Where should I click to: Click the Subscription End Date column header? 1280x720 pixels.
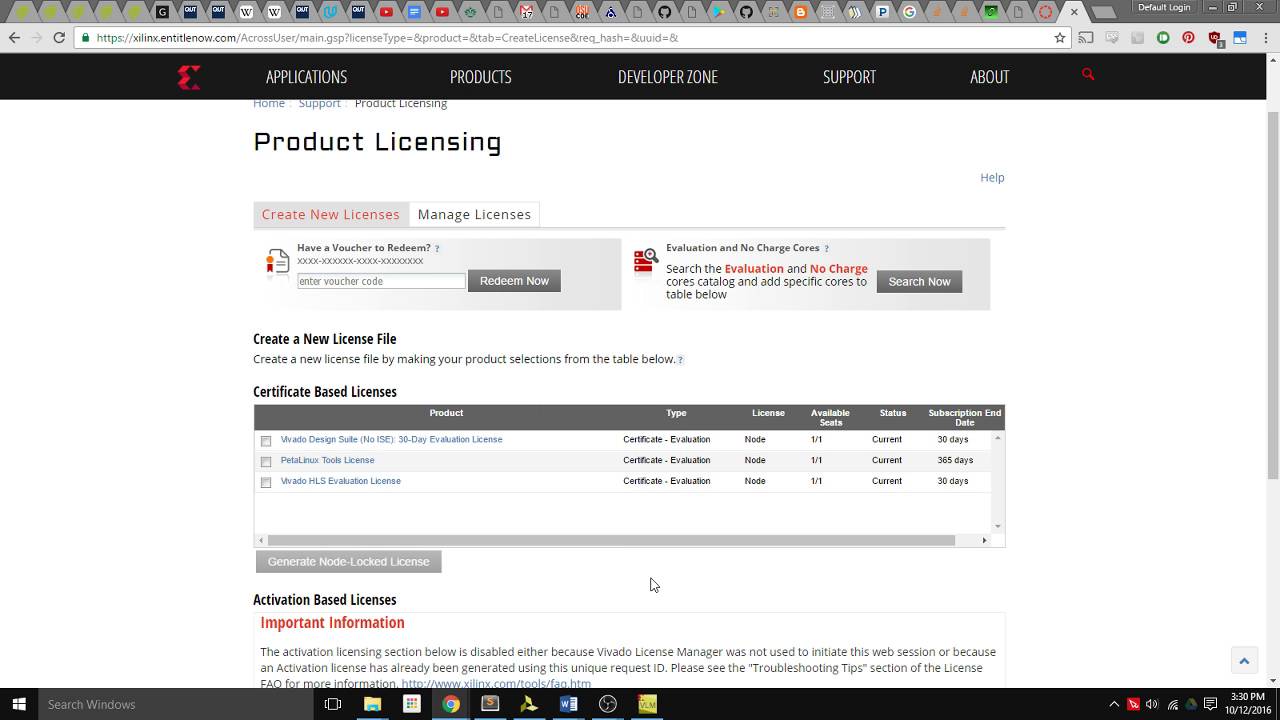964,417
